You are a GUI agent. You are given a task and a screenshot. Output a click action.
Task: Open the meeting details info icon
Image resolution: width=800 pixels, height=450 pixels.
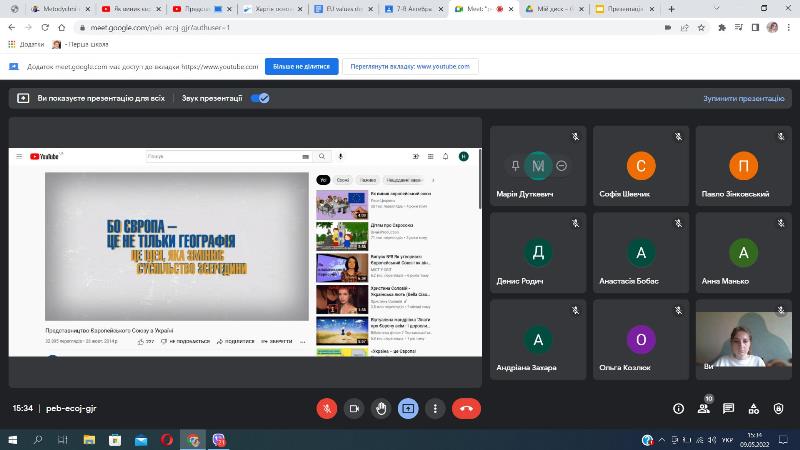pos(678,408)
